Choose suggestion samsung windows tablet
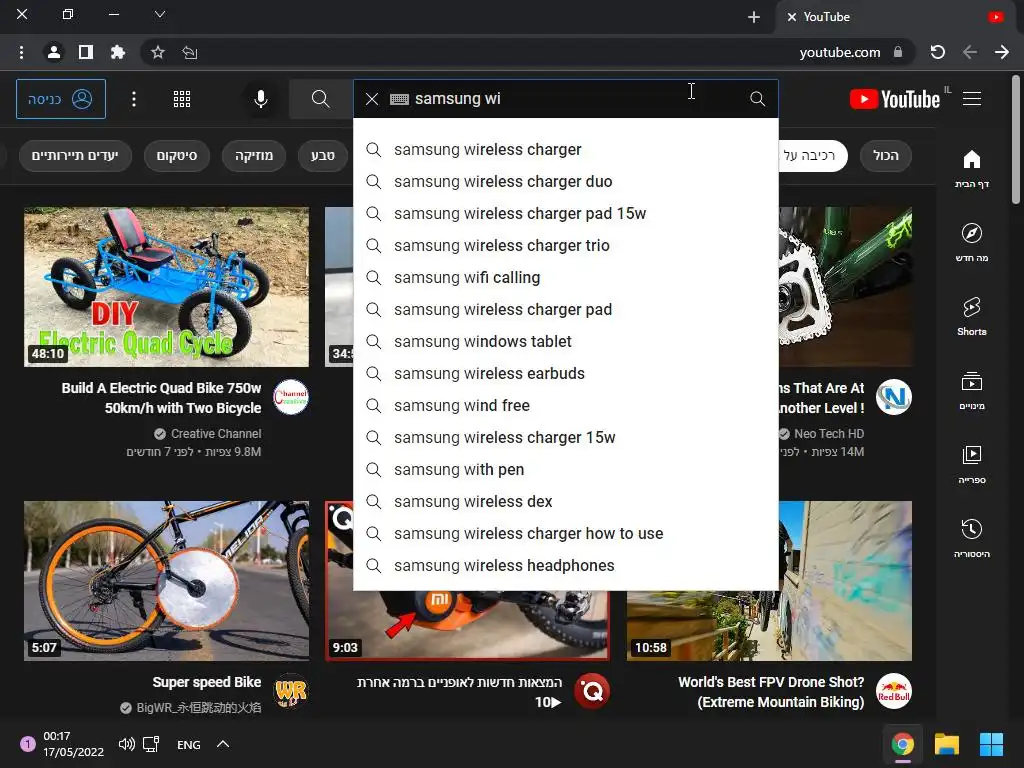 tap(566, 342)
